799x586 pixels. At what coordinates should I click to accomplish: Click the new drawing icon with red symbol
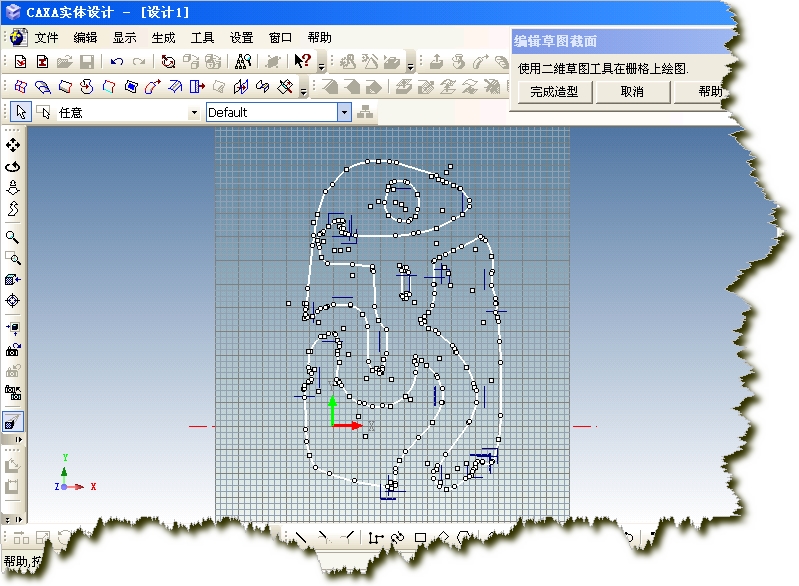[x=43, y=62]
